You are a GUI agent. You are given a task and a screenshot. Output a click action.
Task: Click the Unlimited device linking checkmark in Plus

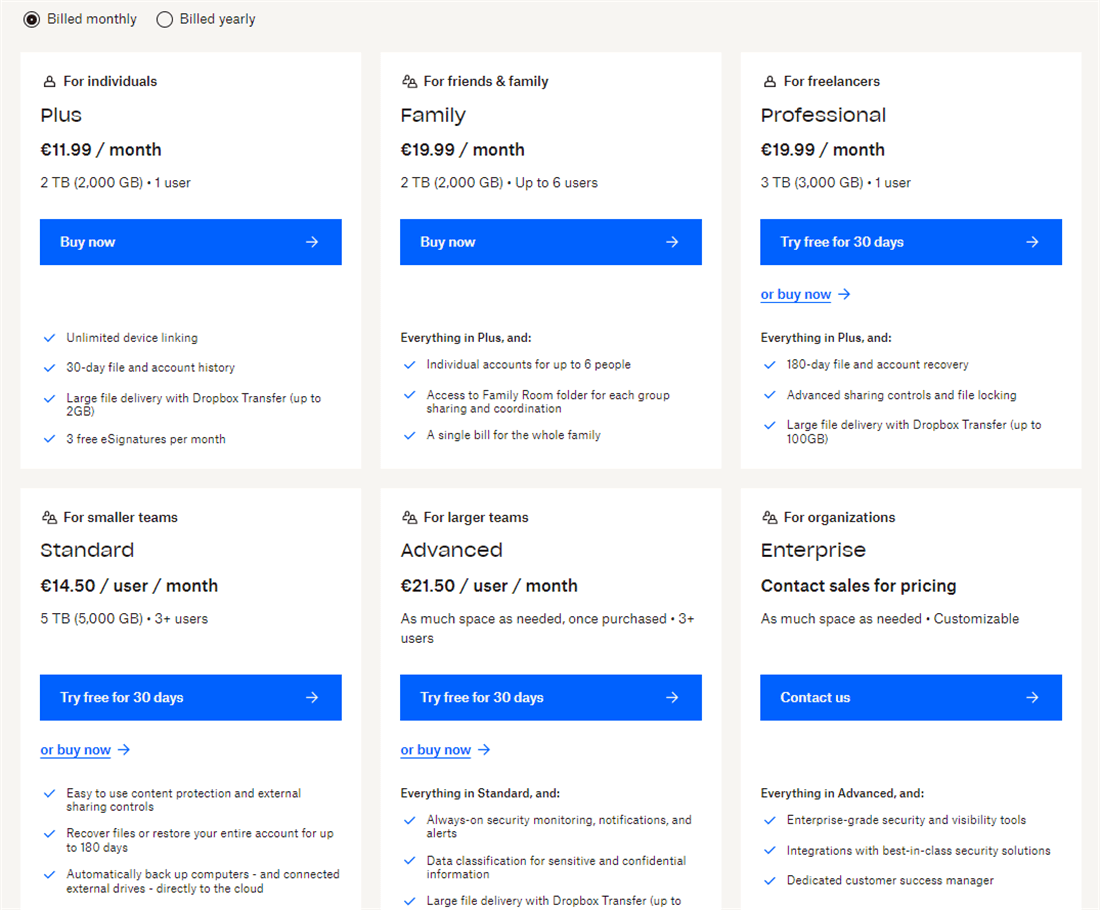[x=50, y=338]
